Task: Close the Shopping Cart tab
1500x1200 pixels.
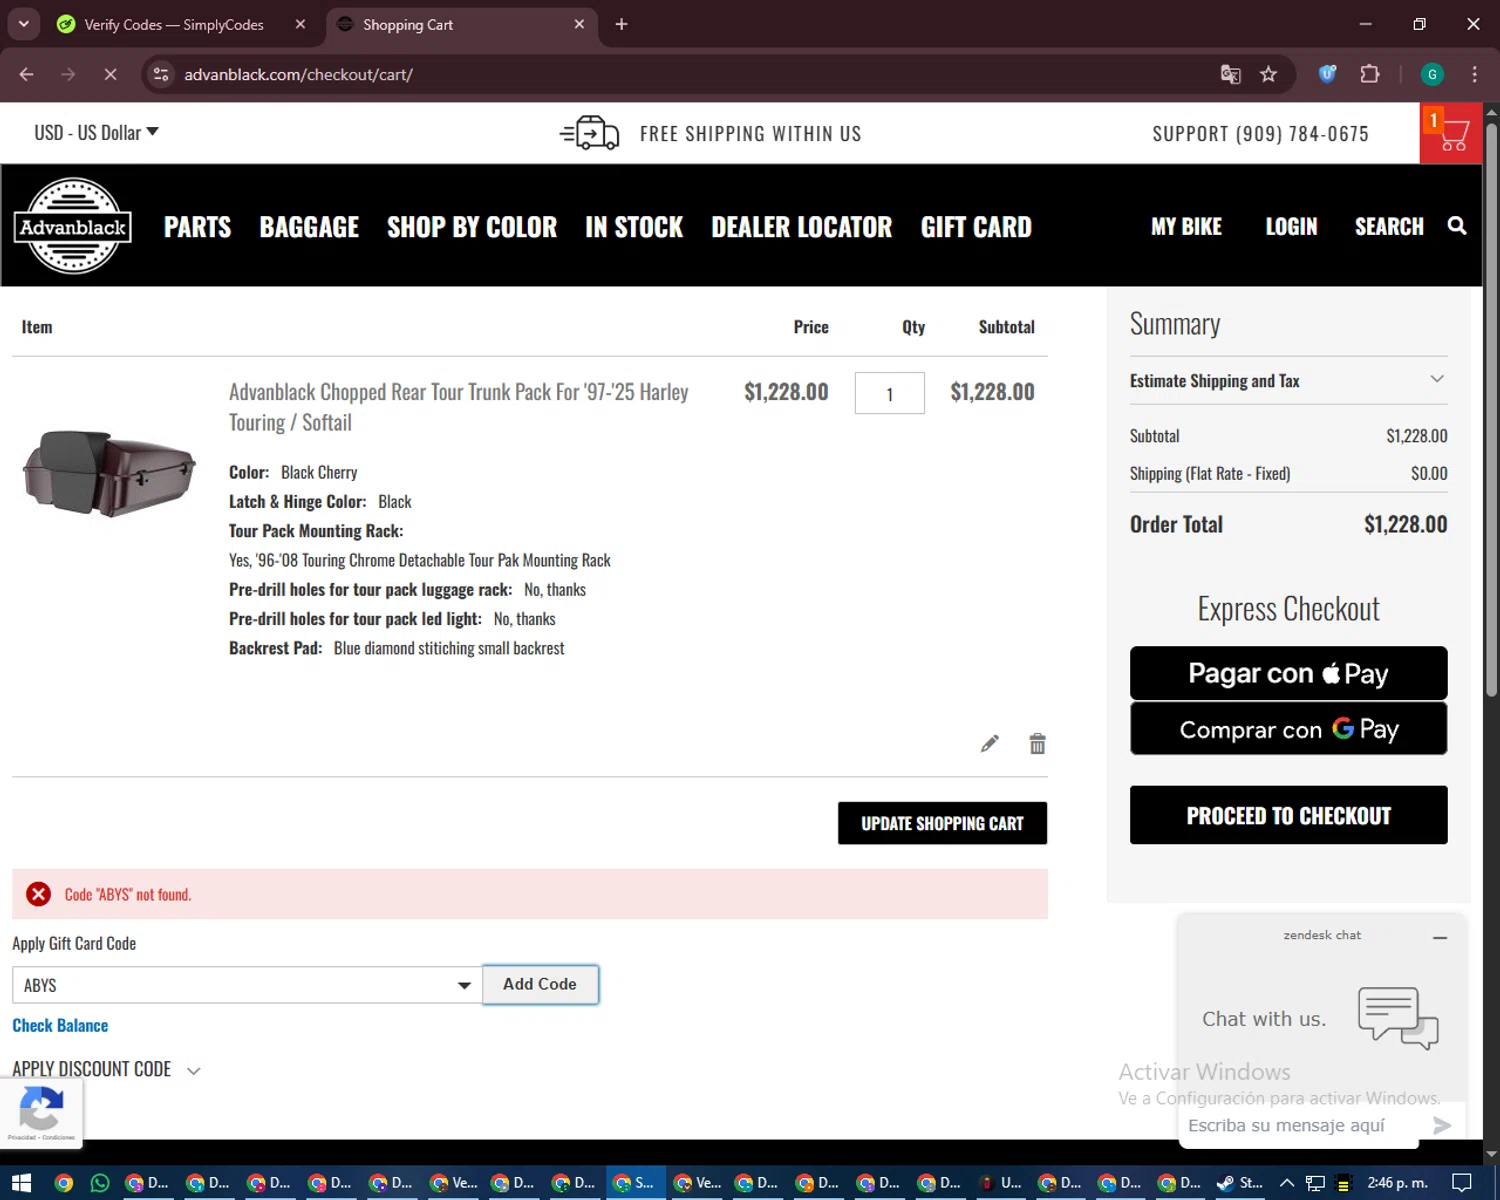Action: coord(579,24)
